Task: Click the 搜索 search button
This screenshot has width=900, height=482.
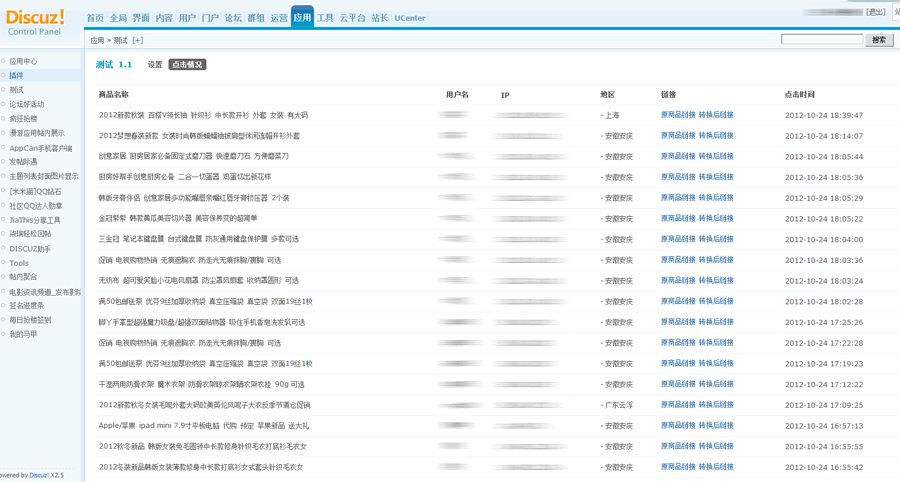Action: coord(879,40)
